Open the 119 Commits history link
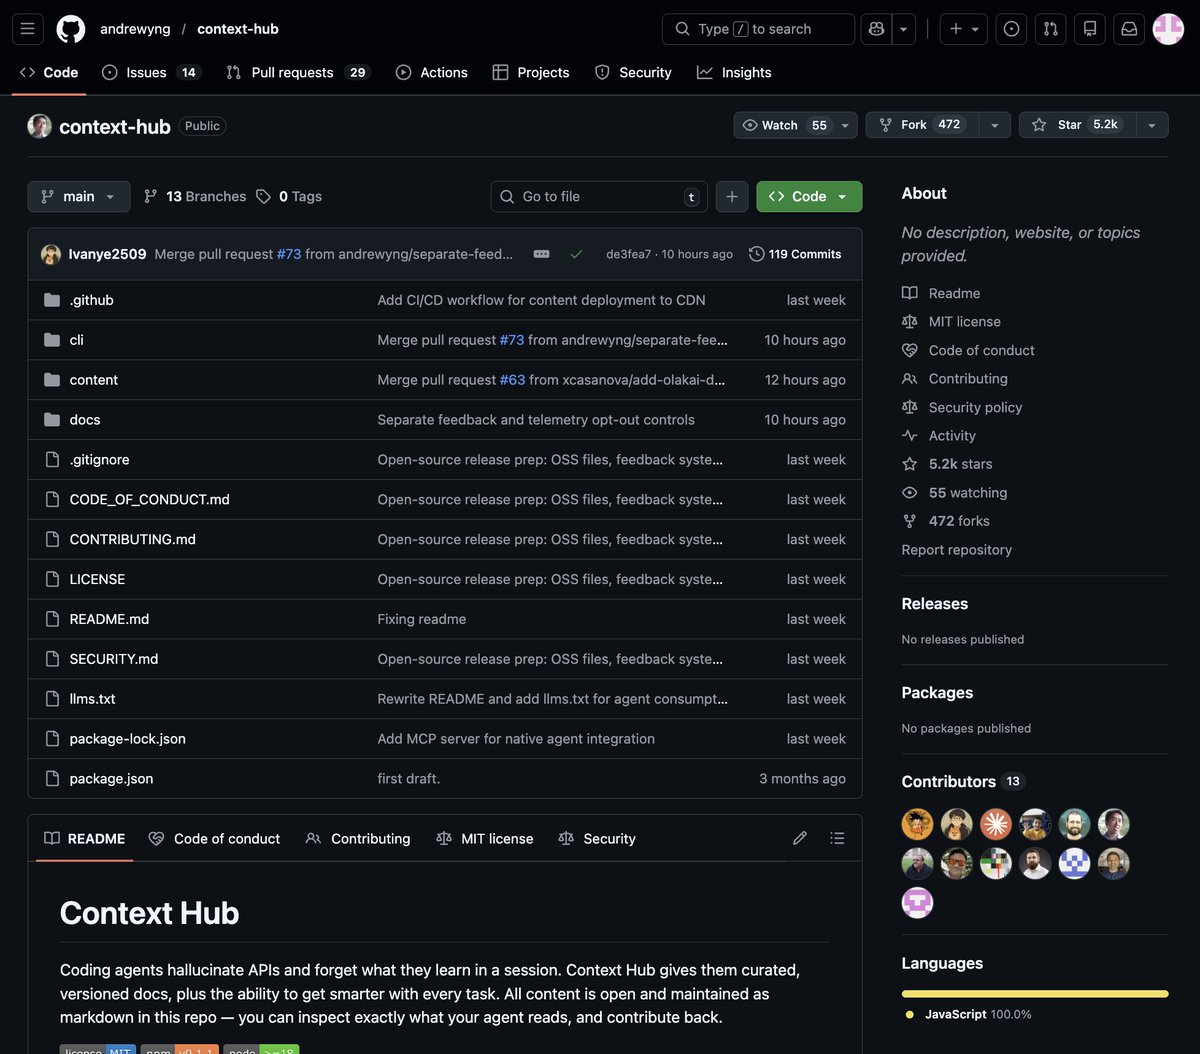The height and width of the screenshot is (1054, 1200). [795, 254]
